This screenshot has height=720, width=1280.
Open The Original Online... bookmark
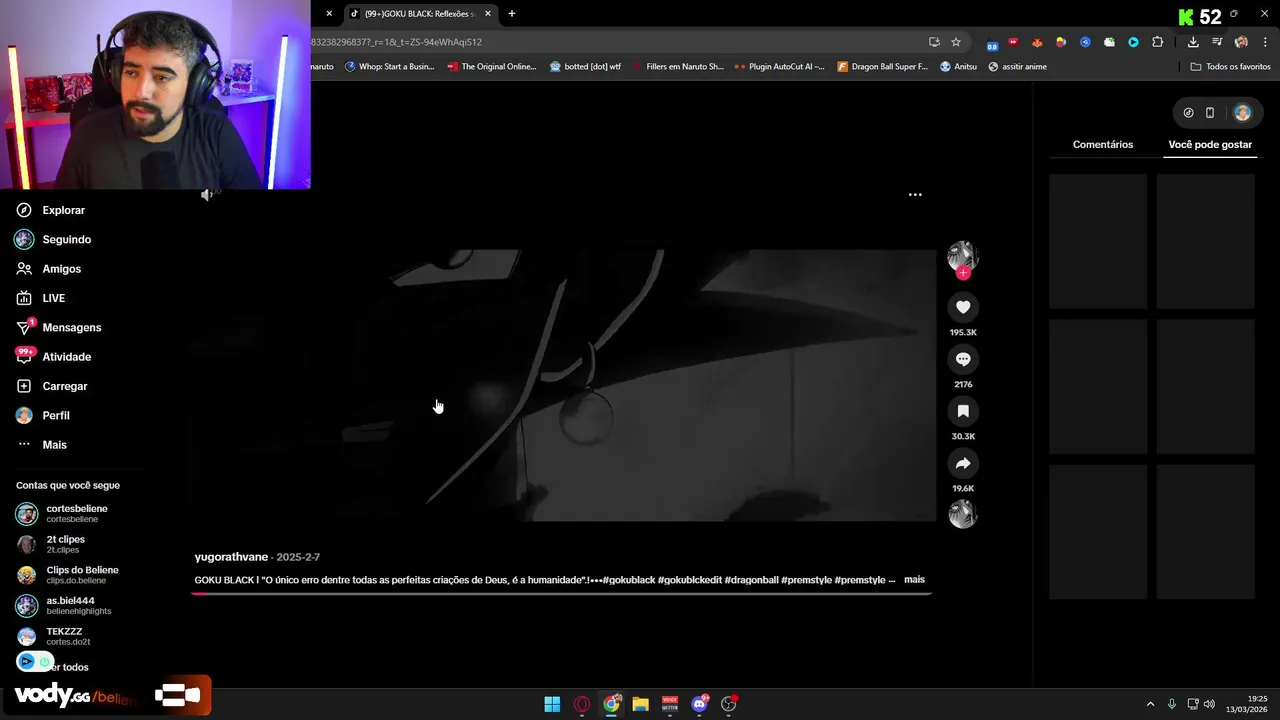[x=491, y=67]
